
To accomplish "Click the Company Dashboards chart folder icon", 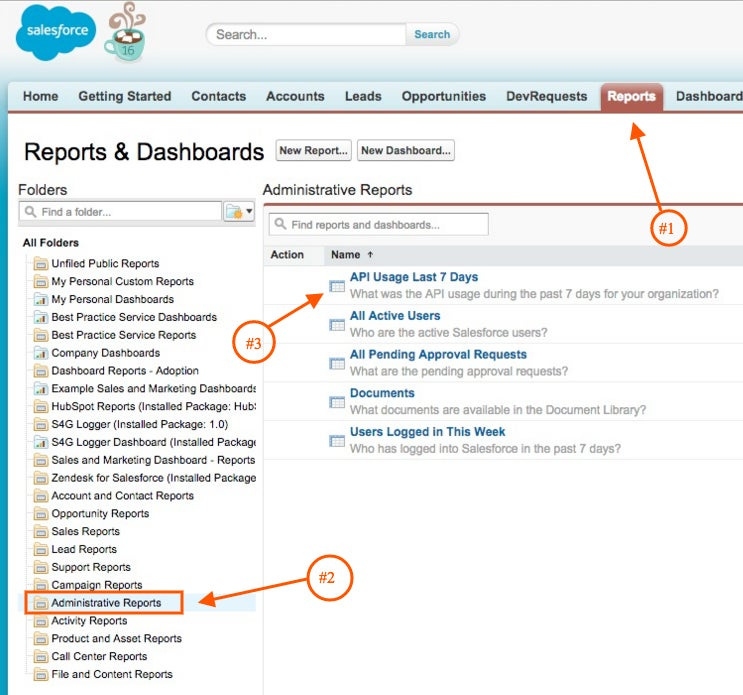I will point(41,353).
